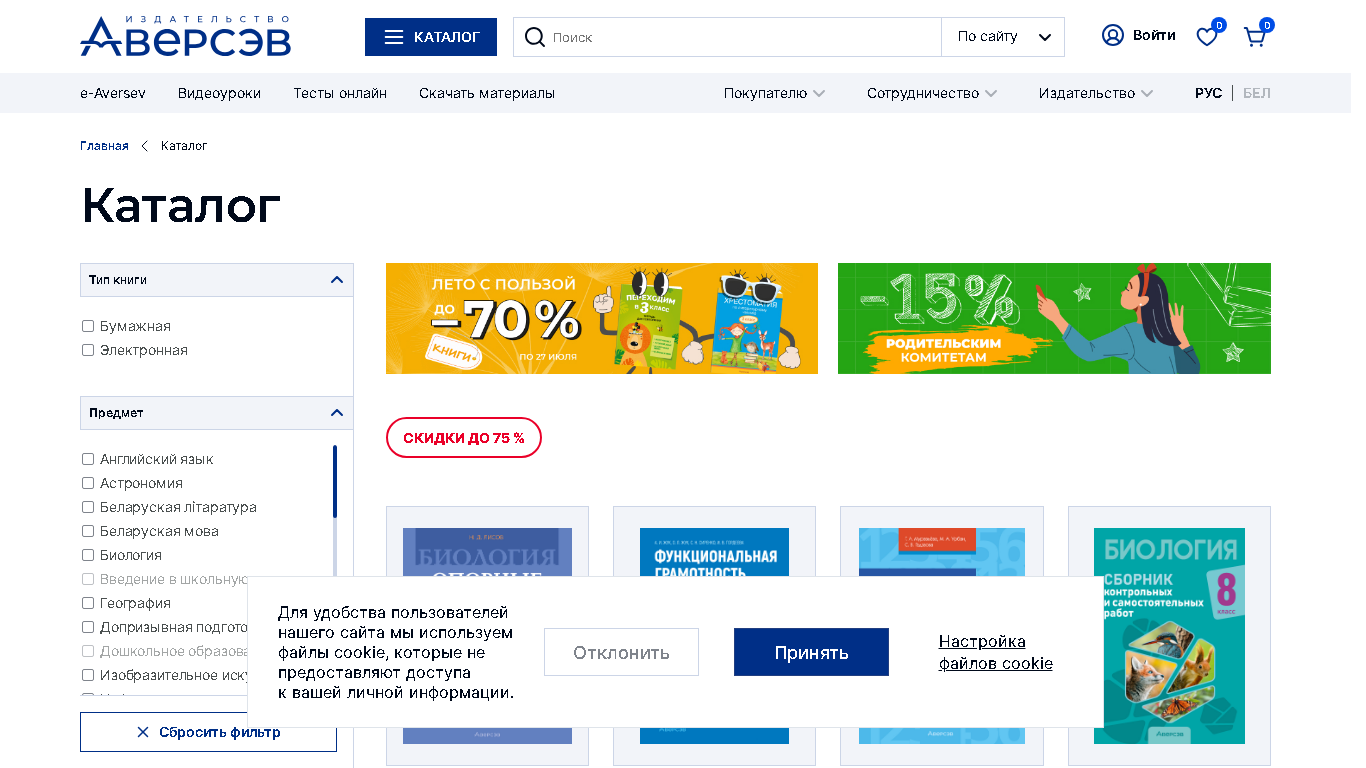Click Принять to accept cookies

coord(811,652)
